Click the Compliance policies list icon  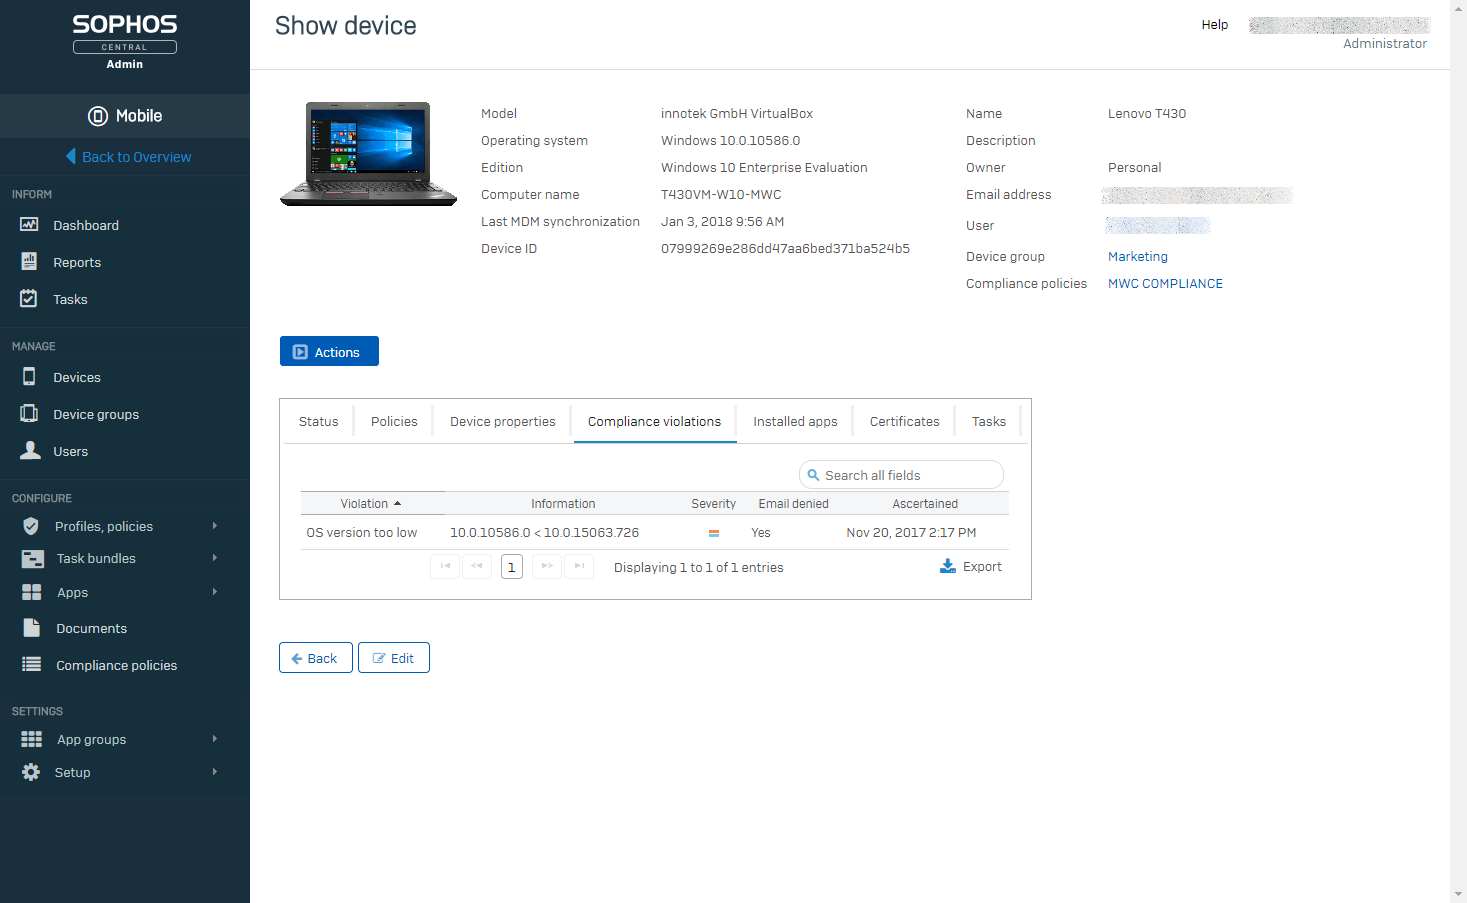32,664
